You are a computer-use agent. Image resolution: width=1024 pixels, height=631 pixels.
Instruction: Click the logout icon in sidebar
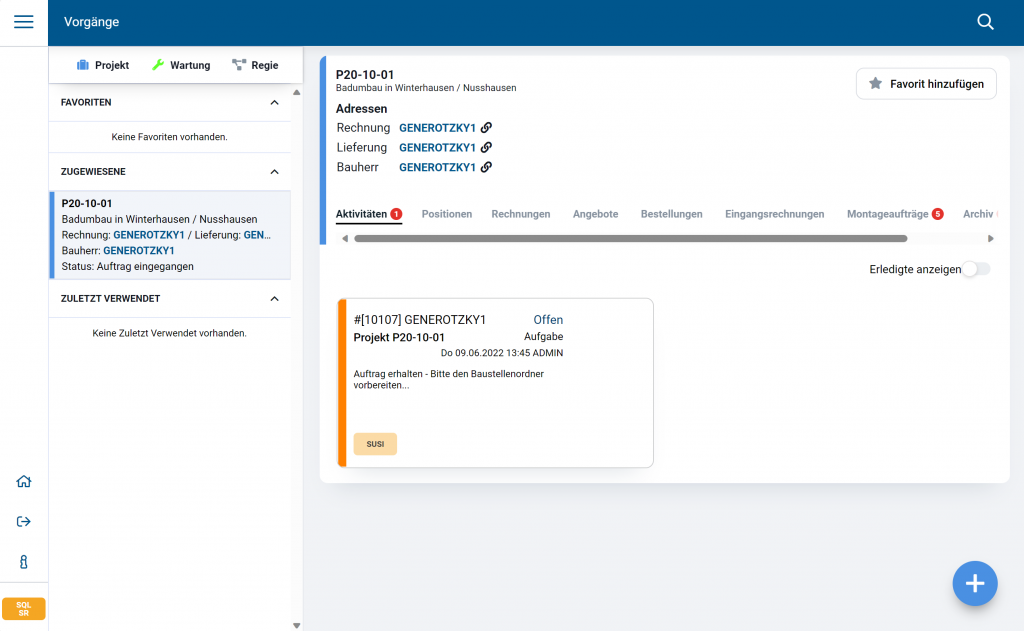(x=24, y=521)
